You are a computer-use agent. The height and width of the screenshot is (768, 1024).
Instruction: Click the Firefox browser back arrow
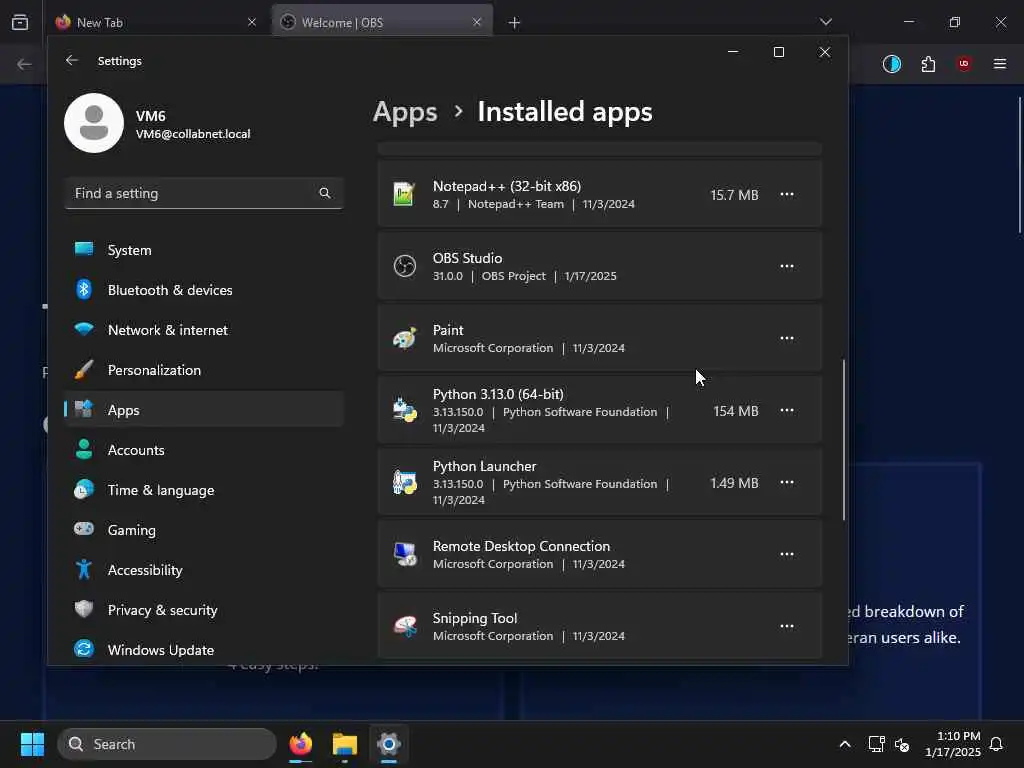24,64
